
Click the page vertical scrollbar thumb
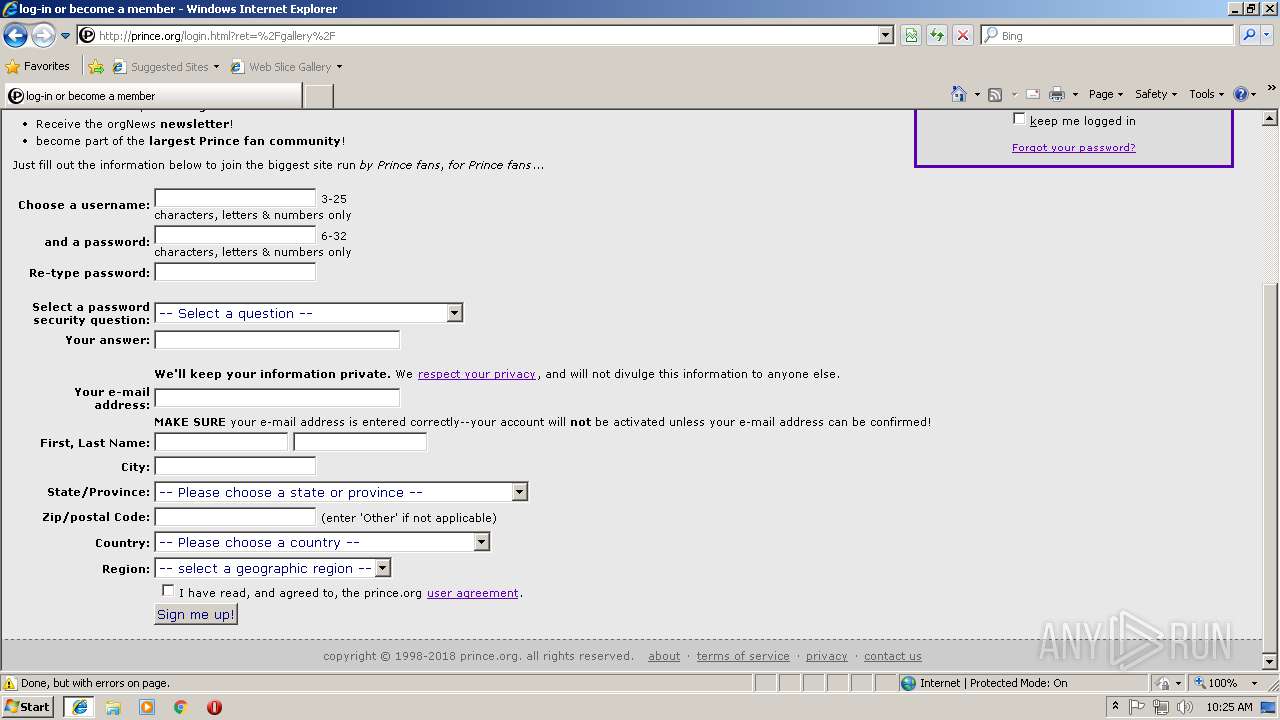1270,467
